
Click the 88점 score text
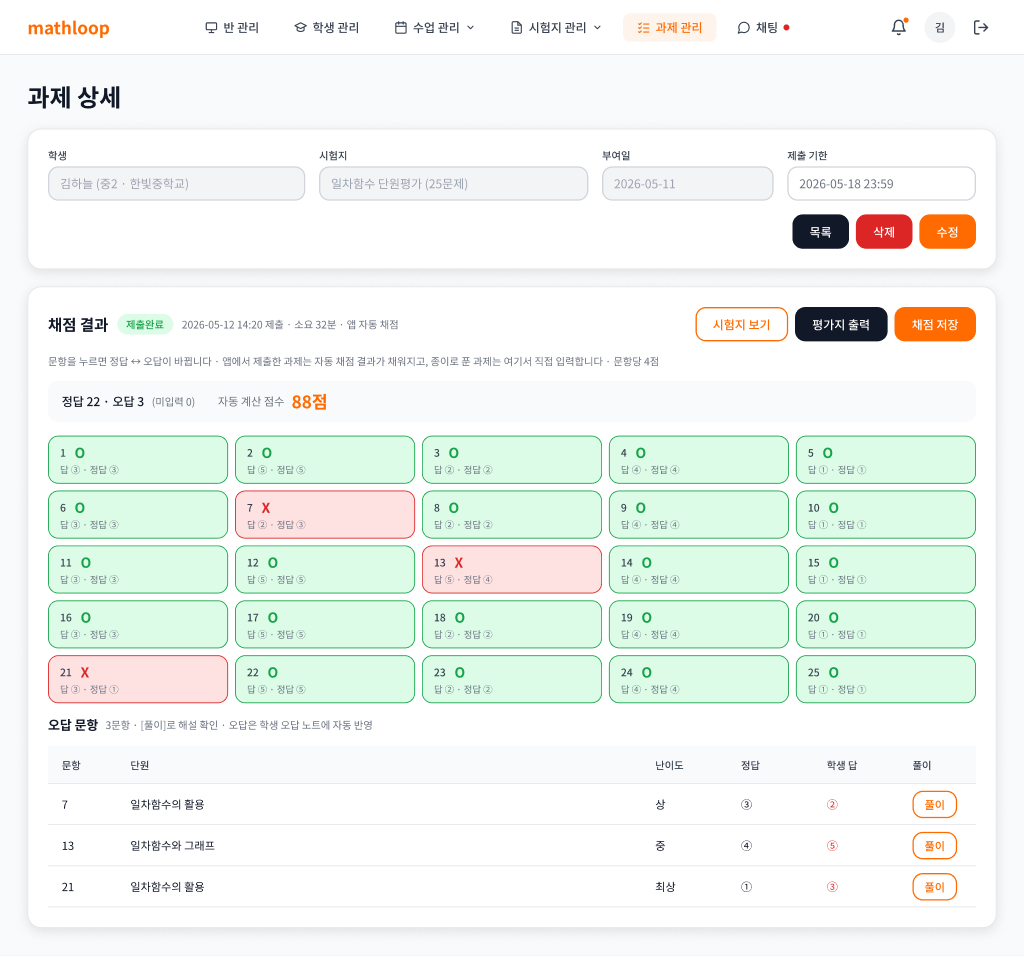click(x=309, y=402)
